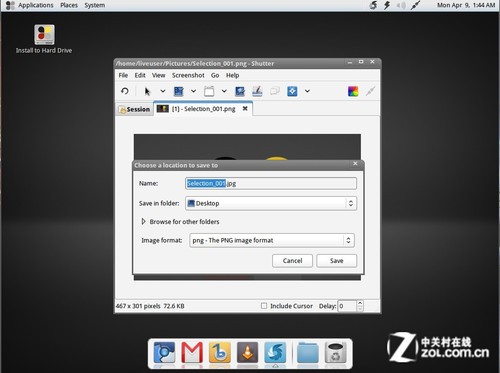
Task: Open the File menu in Shutter
Action: [x=123, y=75]
